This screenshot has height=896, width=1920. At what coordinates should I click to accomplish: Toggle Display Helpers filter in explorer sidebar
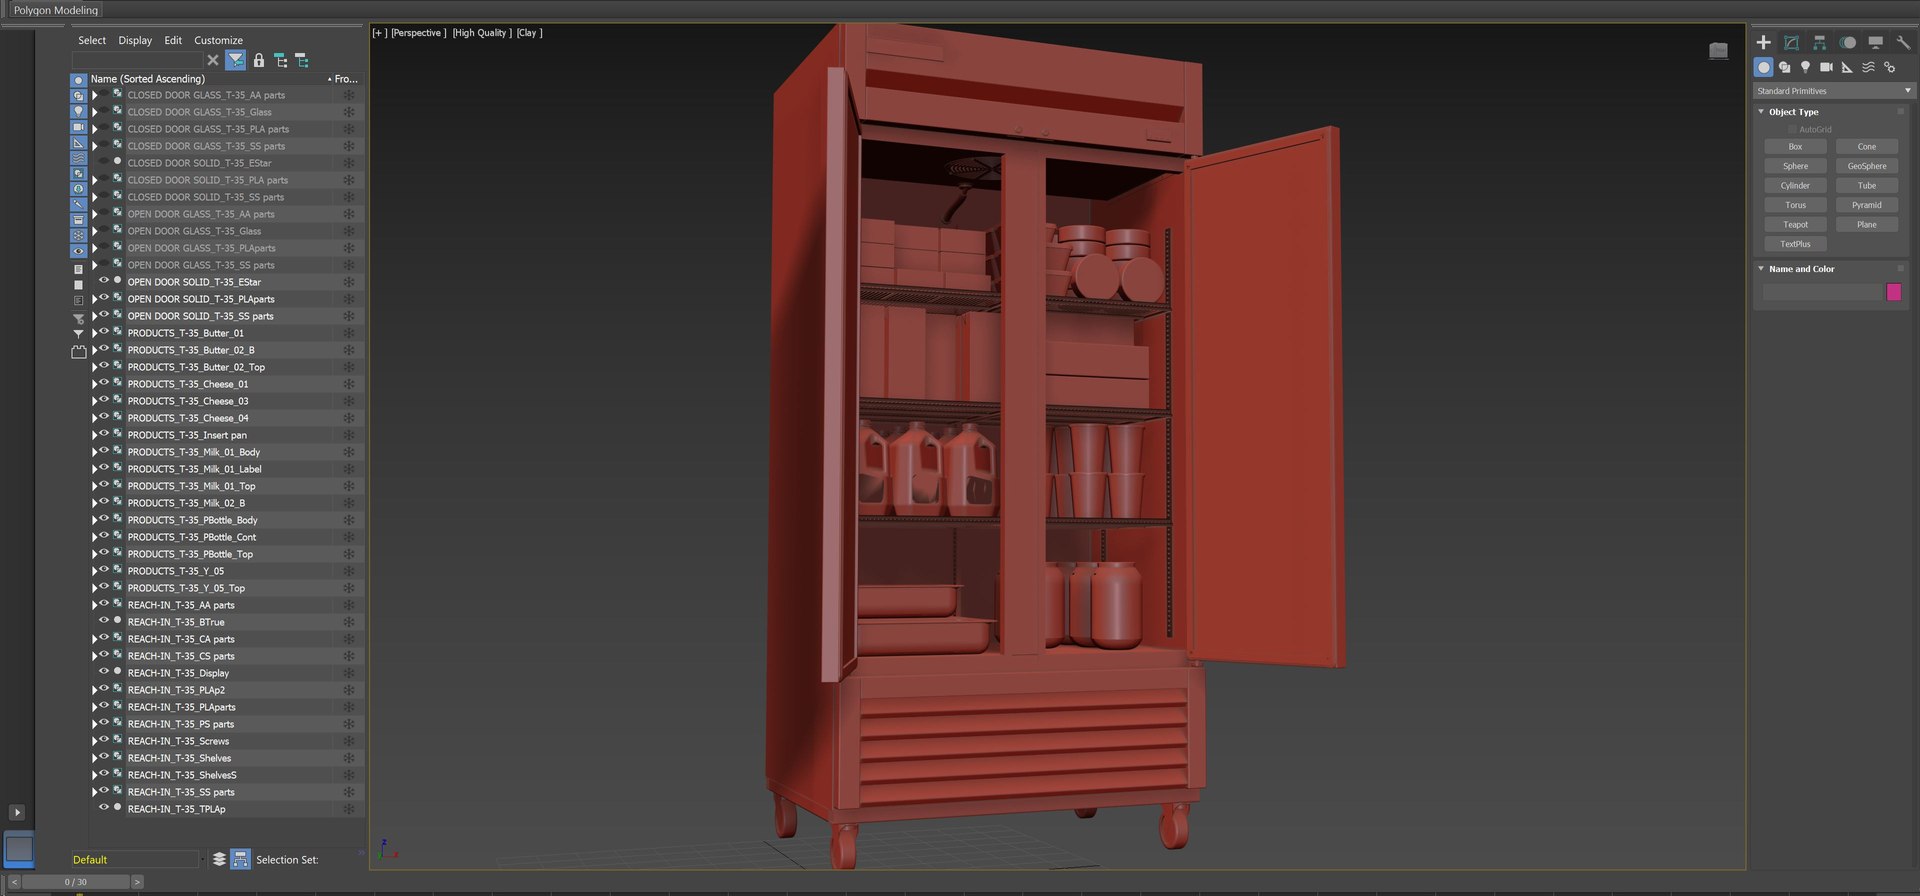tap(78, 143)
